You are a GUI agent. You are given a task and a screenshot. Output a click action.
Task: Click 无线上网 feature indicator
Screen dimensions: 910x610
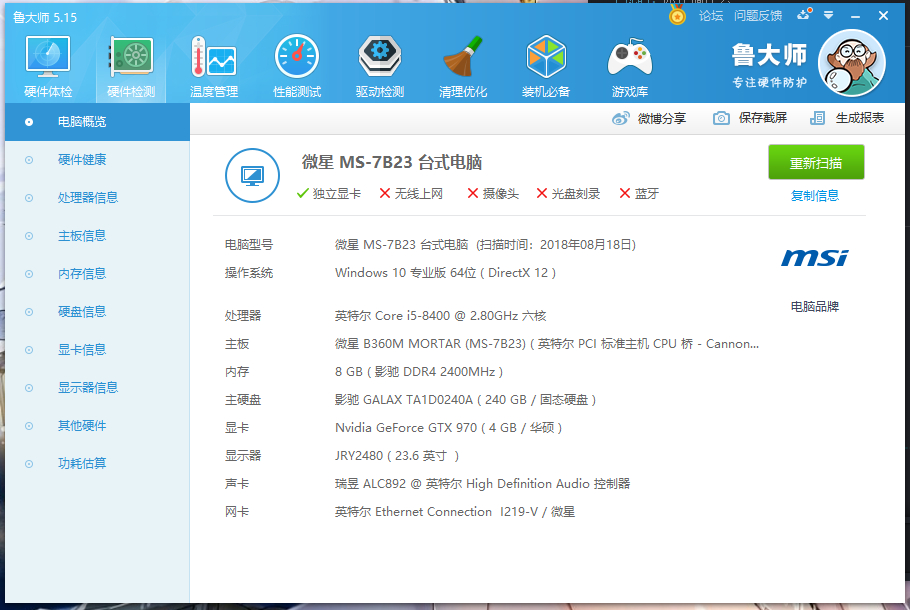411,194
